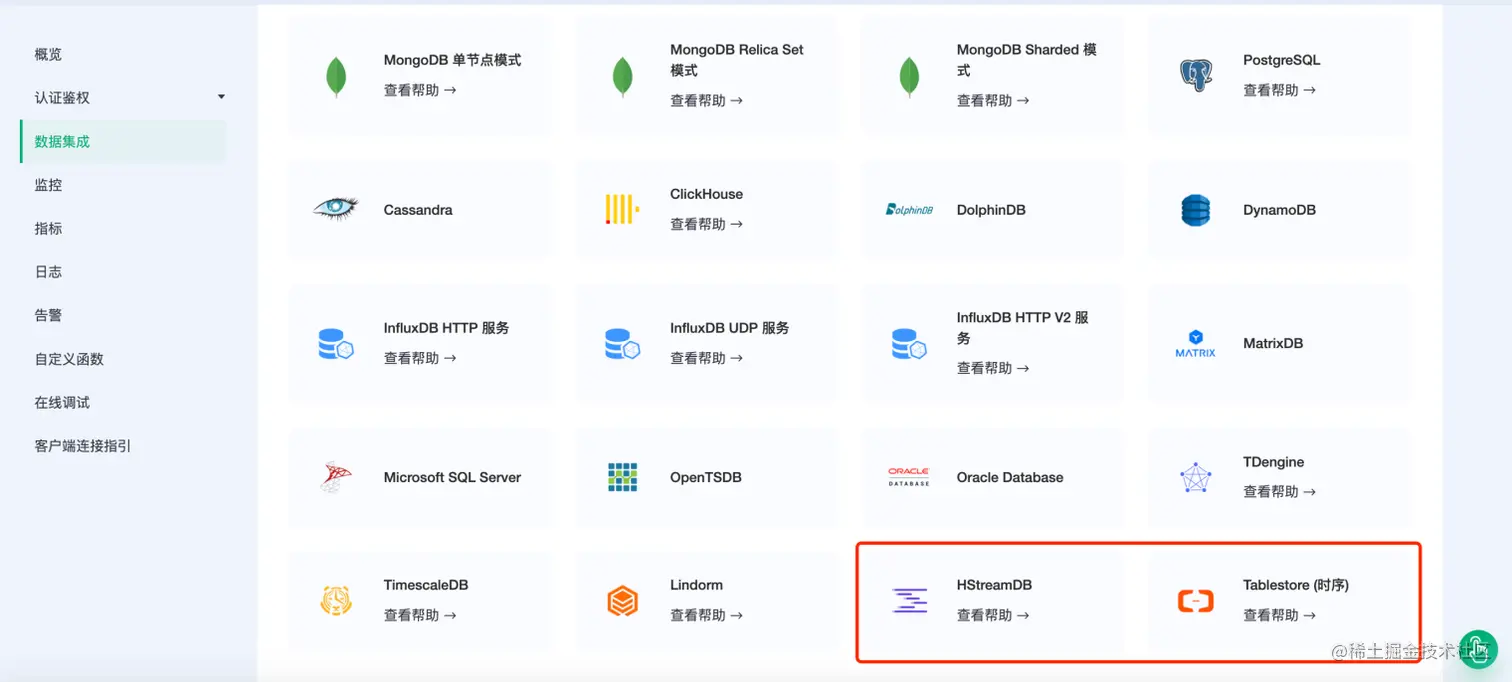
Task: Open 查看帮助 link under Tablestore (时序)
Action: pos(1279,615)
